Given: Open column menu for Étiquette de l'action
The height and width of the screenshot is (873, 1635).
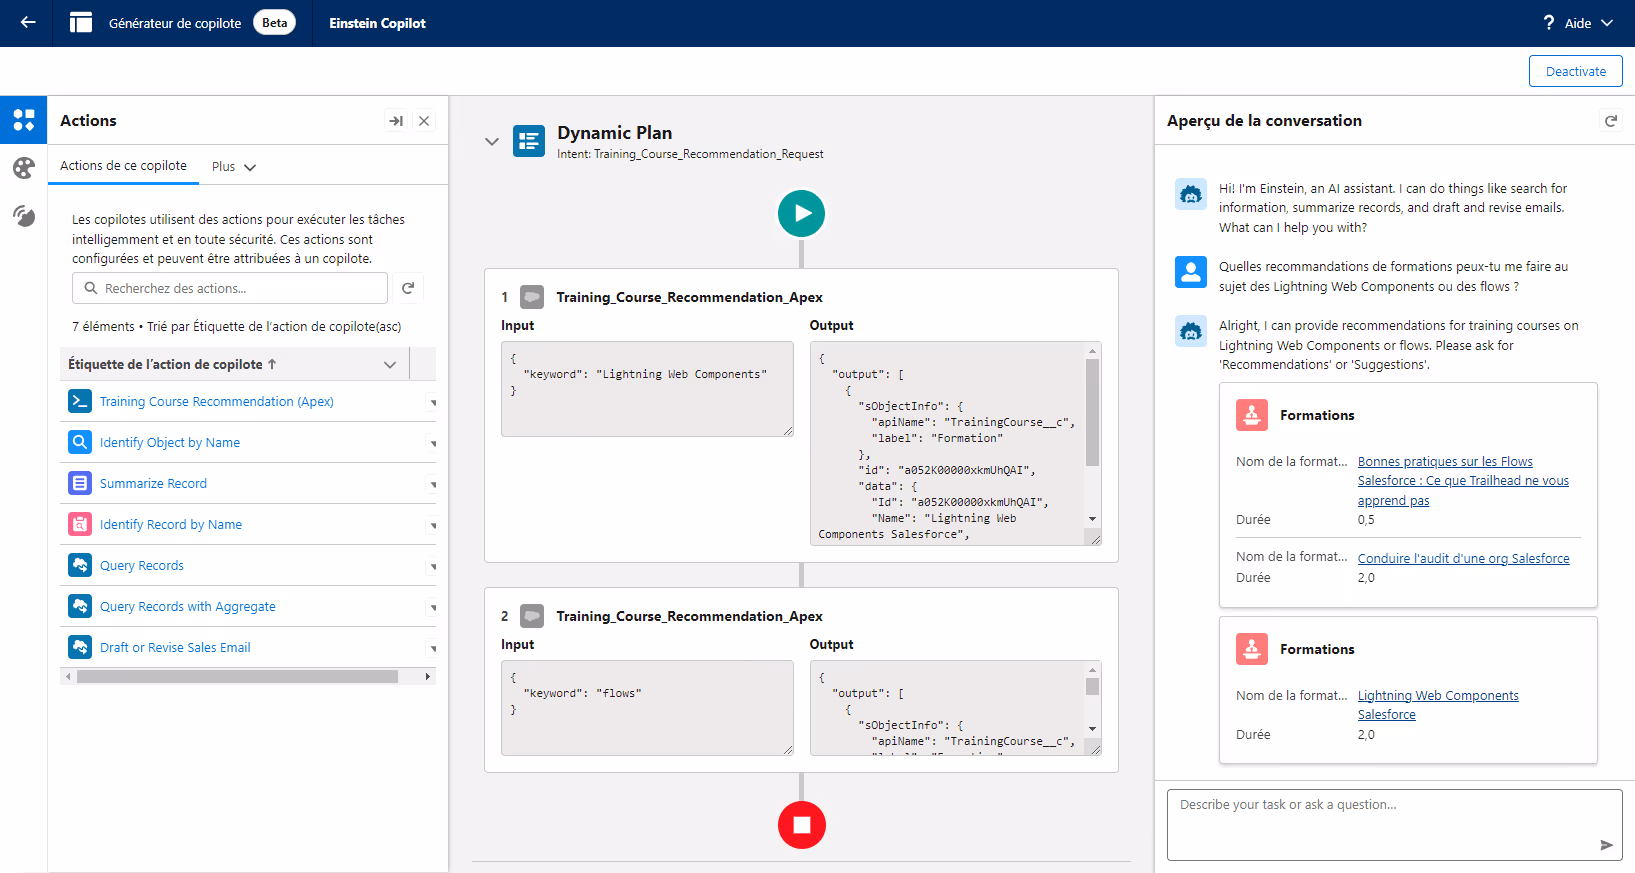Looking at the screenshot, I should 390,364.
